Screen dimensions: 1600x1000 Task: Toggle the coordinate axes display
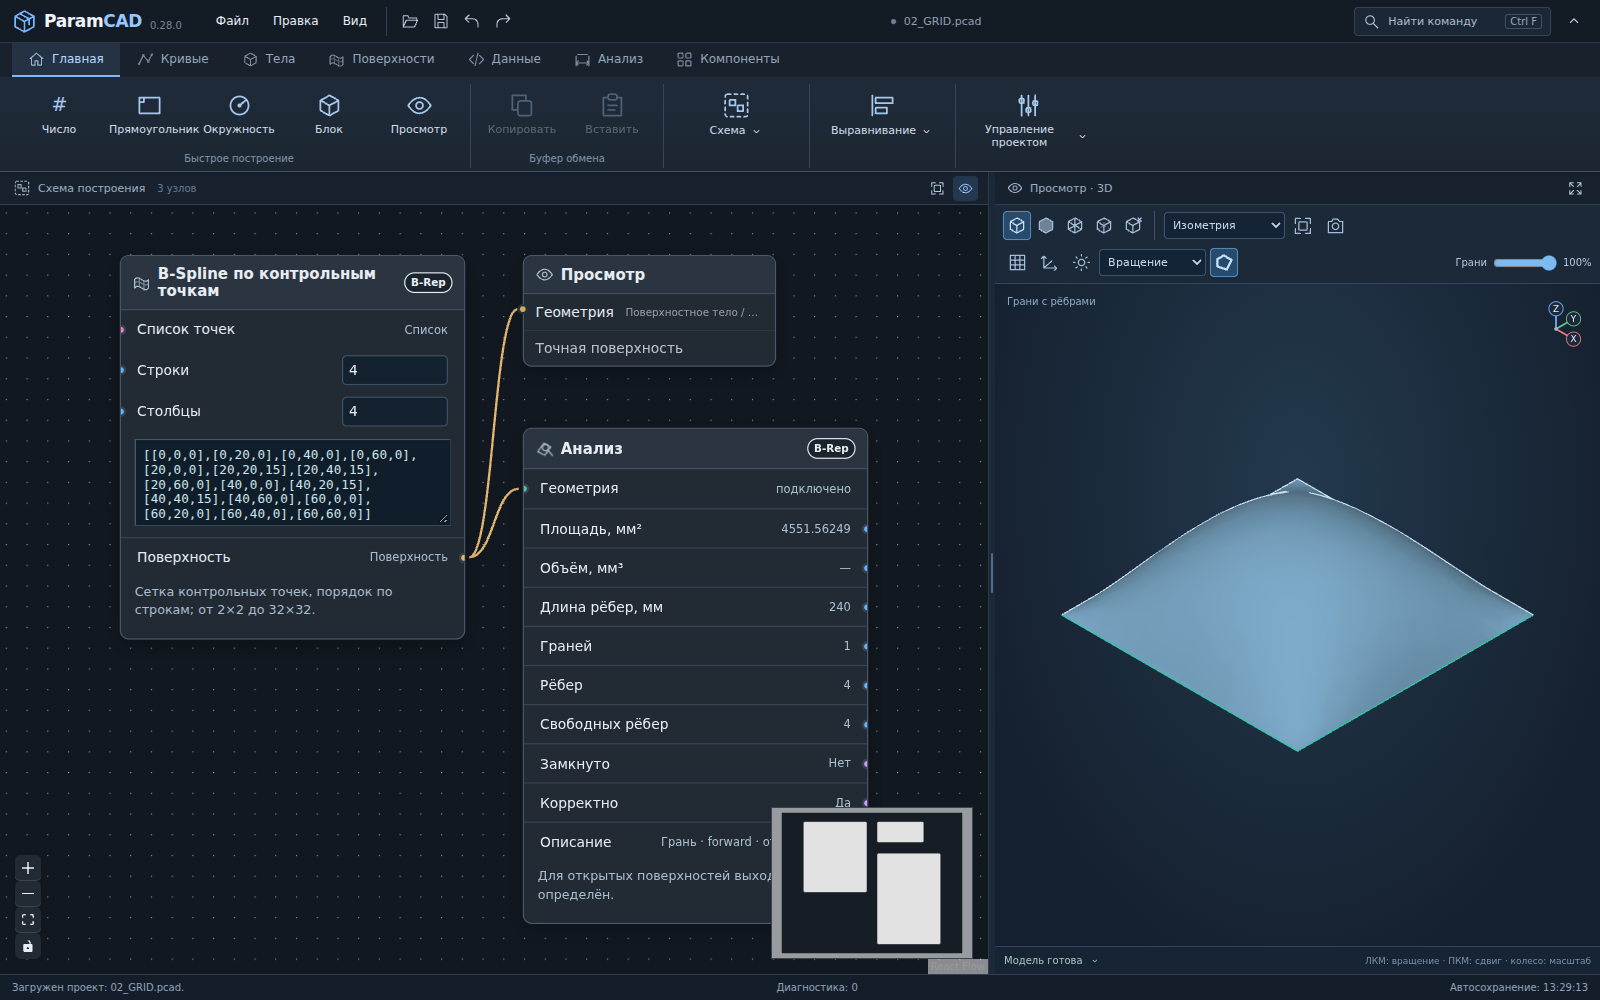pyautogui.click(x=1049, y=262)
